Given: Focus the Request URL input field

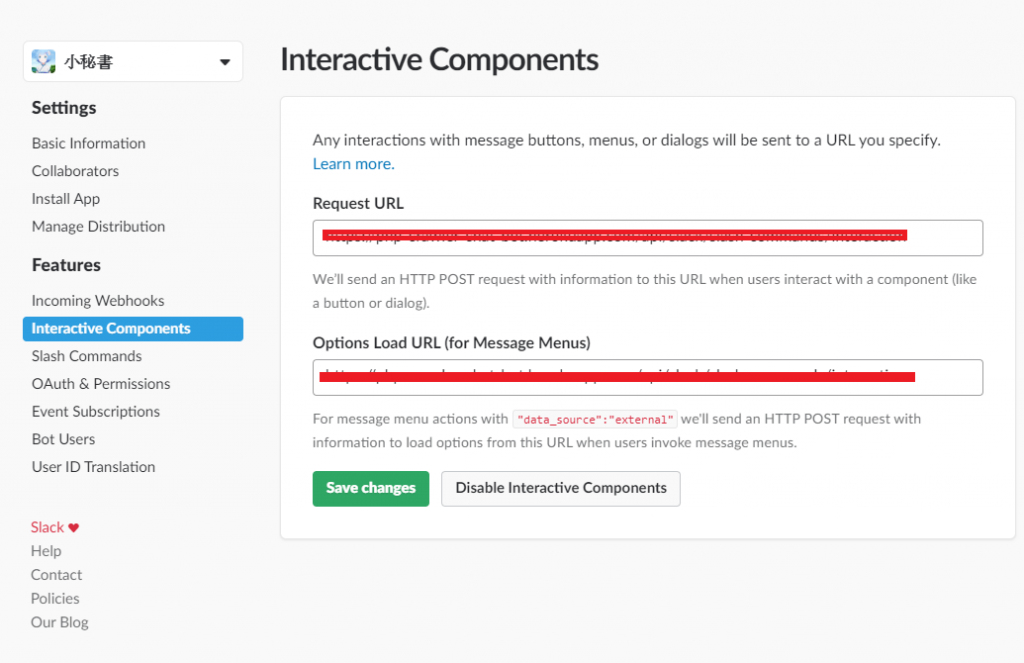Looking at the screenshot, I should click(647, 238).
